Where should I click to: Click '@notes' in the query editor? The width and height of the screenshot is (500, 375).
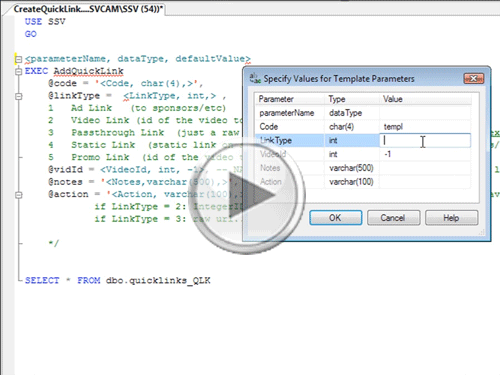65,182
